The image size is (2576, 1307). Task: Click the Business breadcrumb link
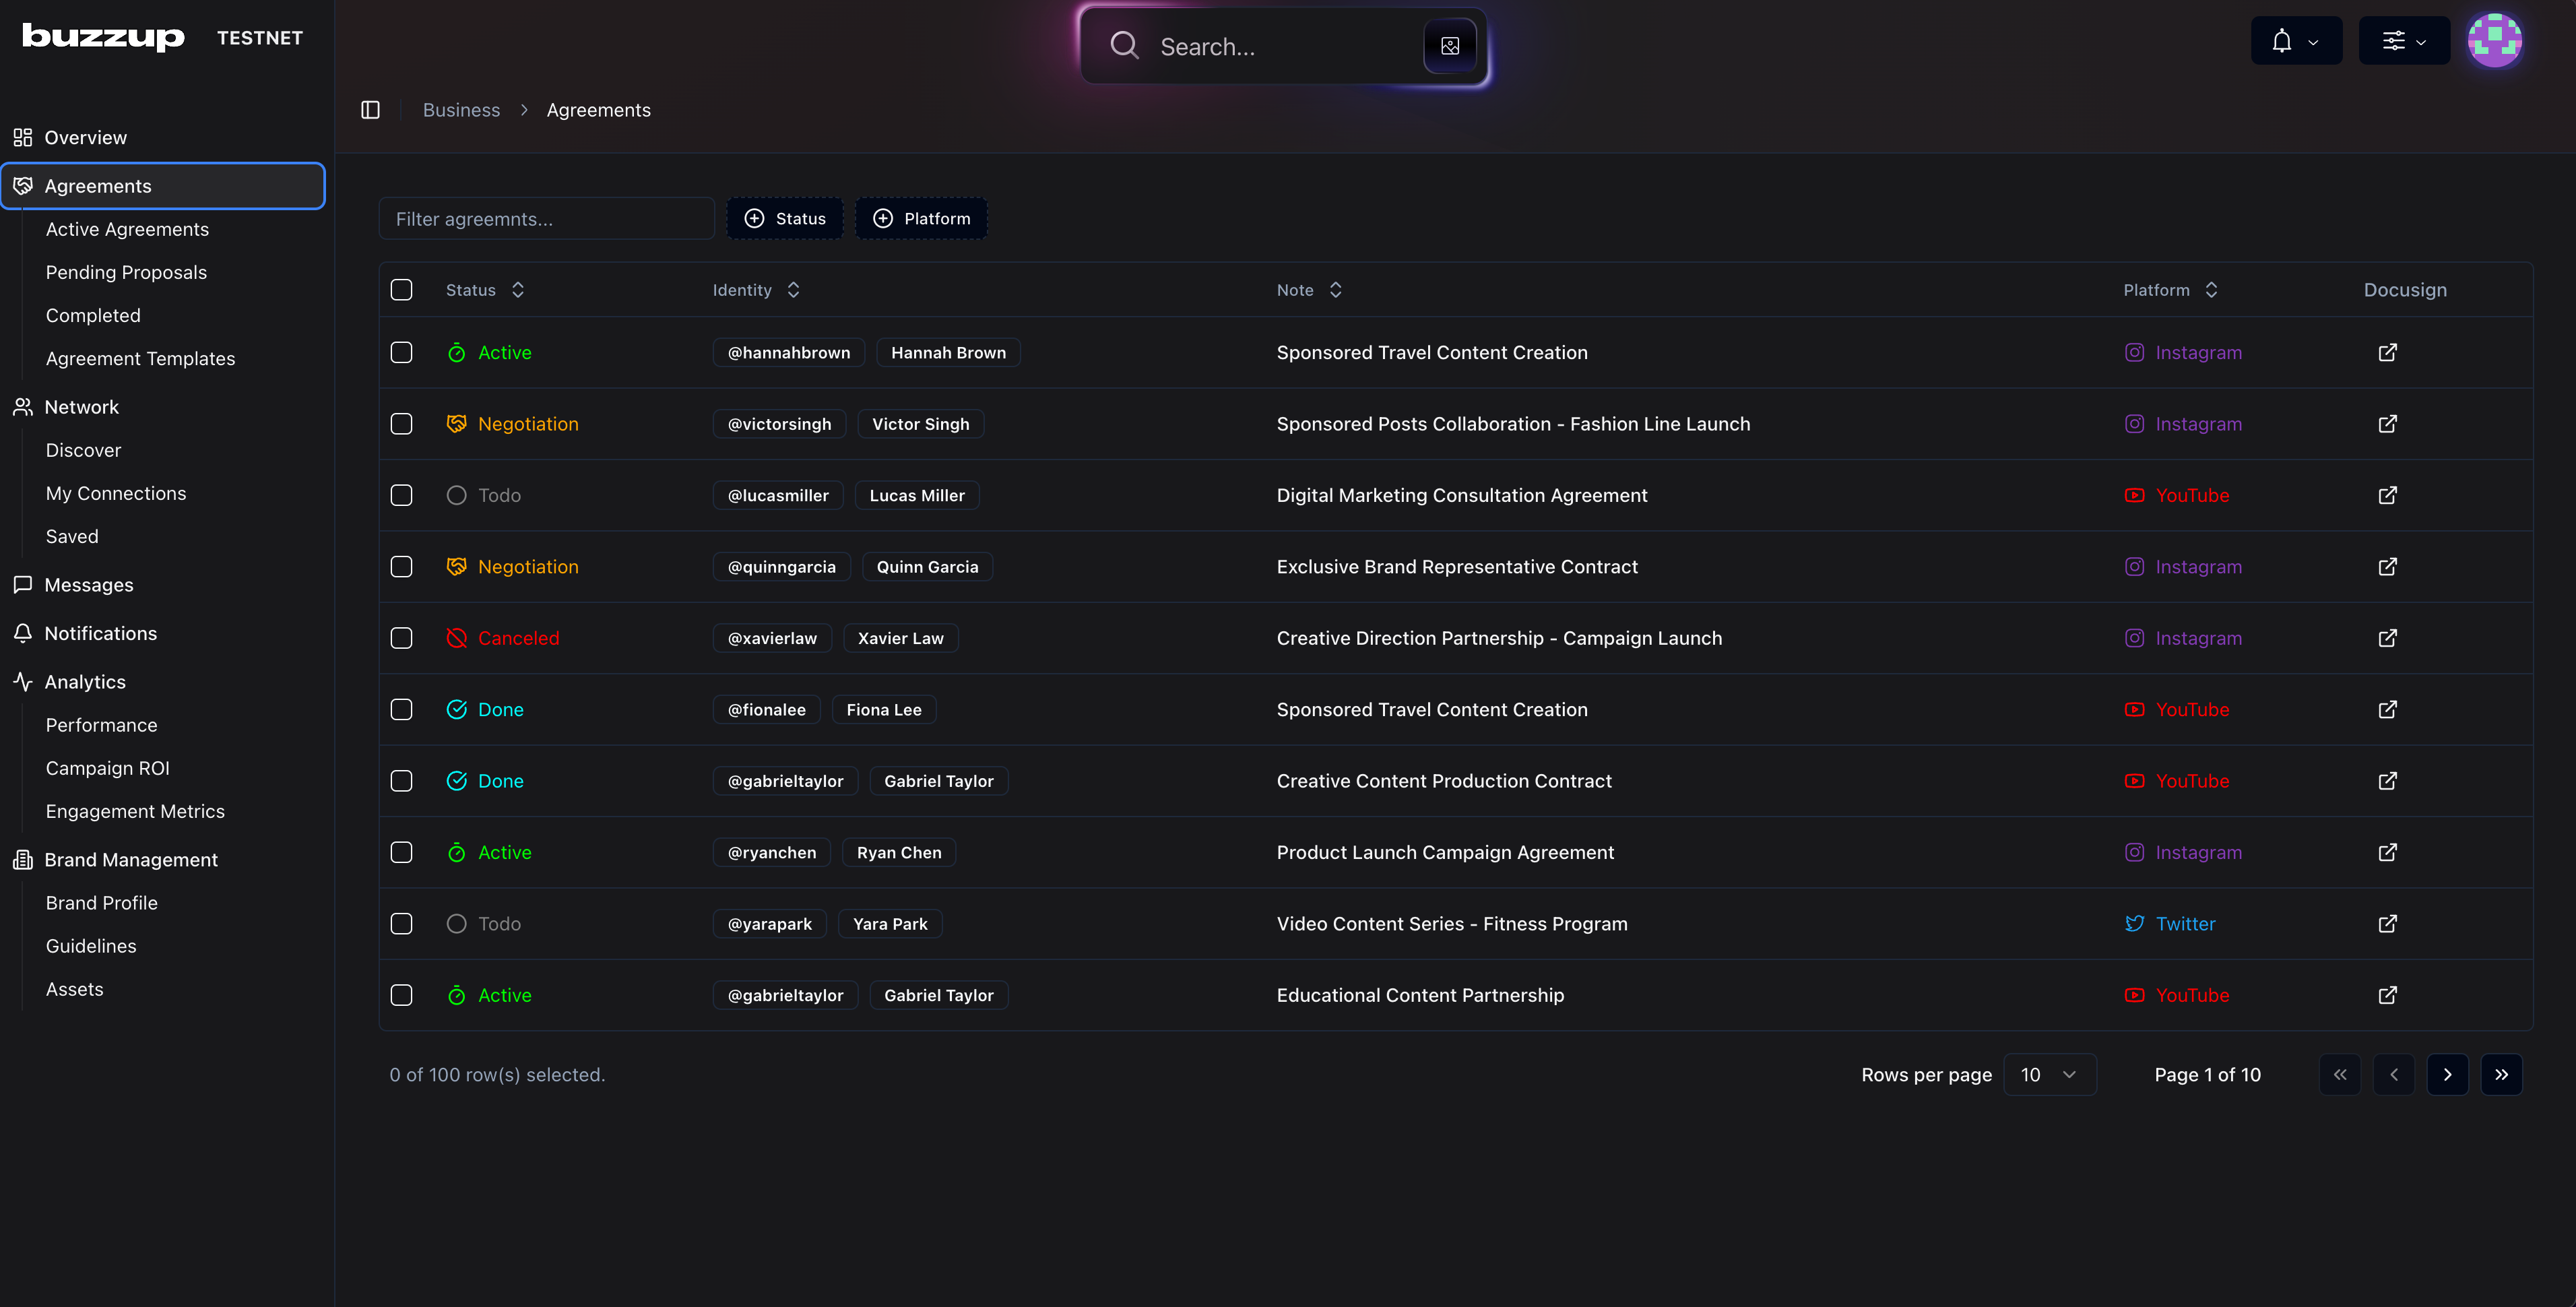click(x=461, y=110)
